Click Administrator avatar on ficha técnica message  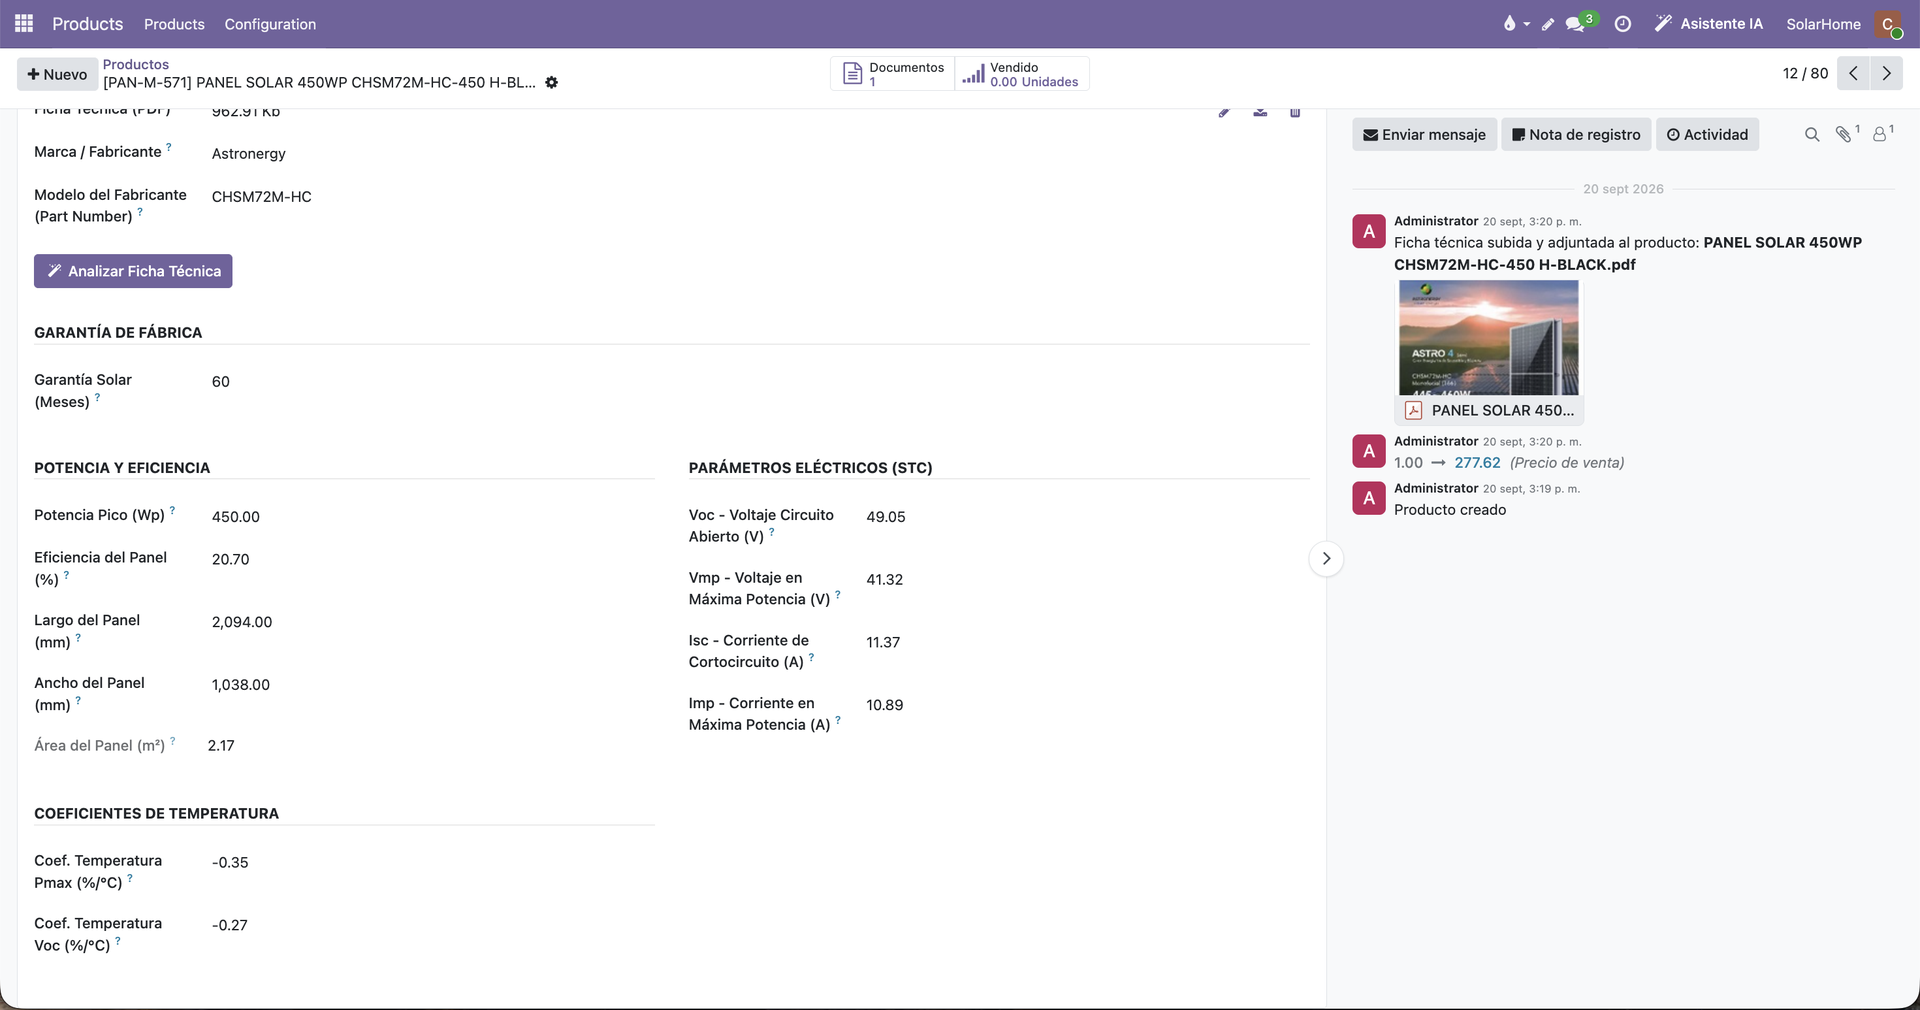[x=1369, y=231]
